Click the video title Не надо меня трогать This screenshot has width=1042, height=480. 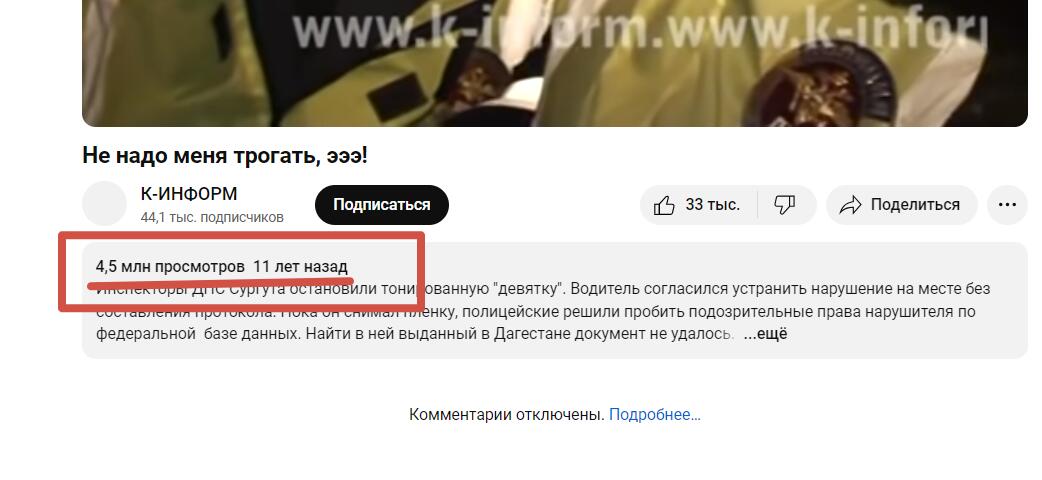(225, 157)
